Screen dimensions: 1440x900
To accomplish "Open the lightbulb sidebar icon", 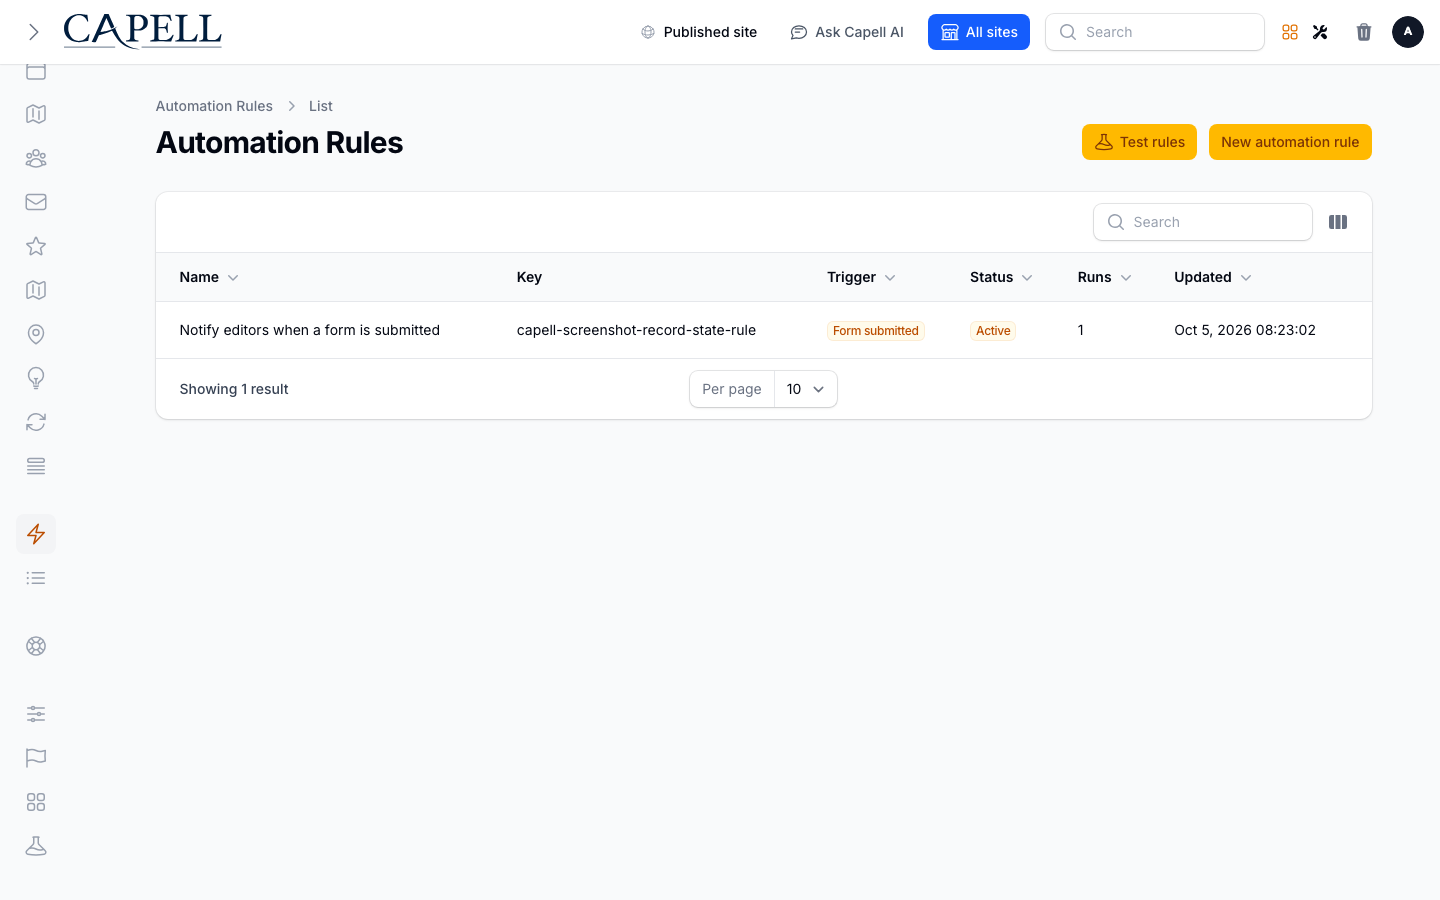I will pyautogui.click(x=36, y=378).
